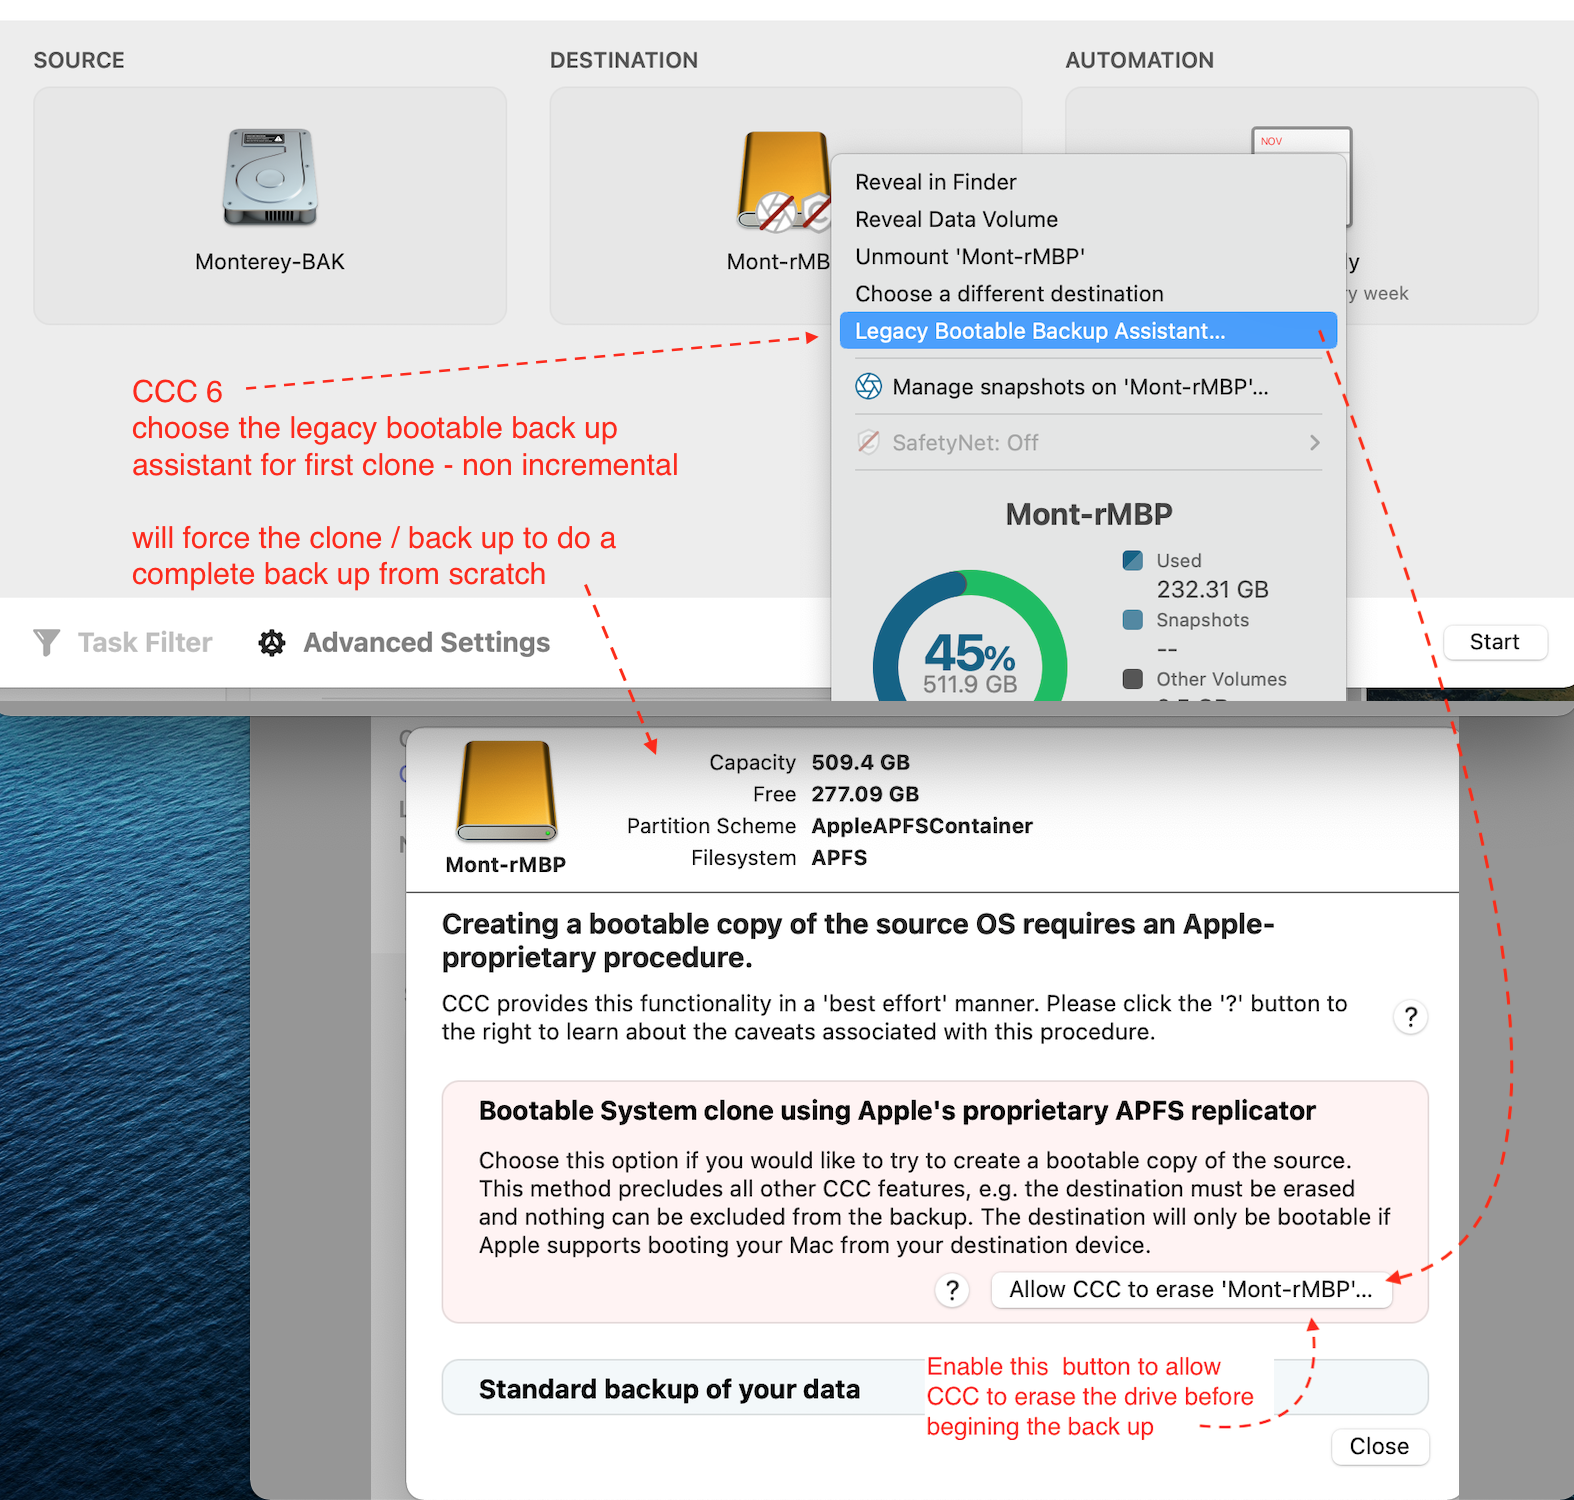Click the DESTINATION section heading

(624, 60)
